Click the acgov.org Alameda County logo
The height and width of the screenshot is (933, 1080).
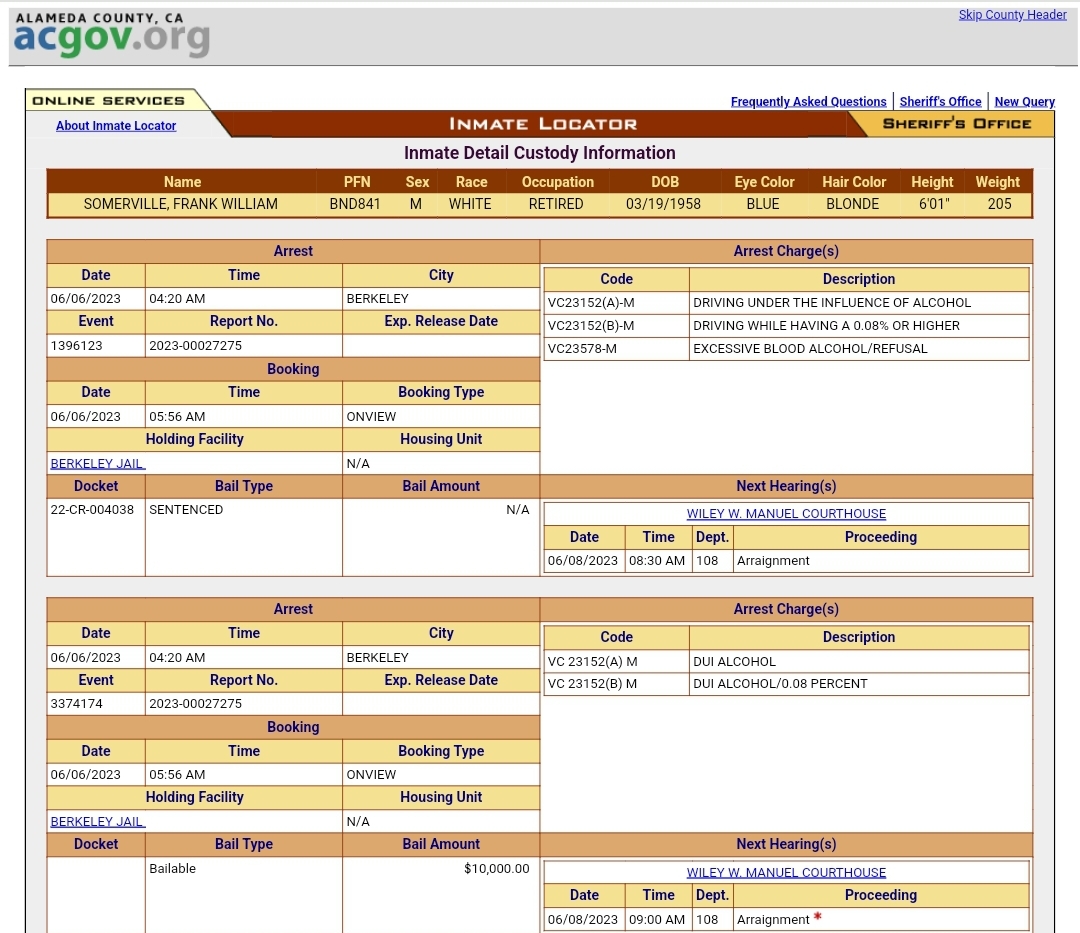pyautogui.click(x=112, y=34)
